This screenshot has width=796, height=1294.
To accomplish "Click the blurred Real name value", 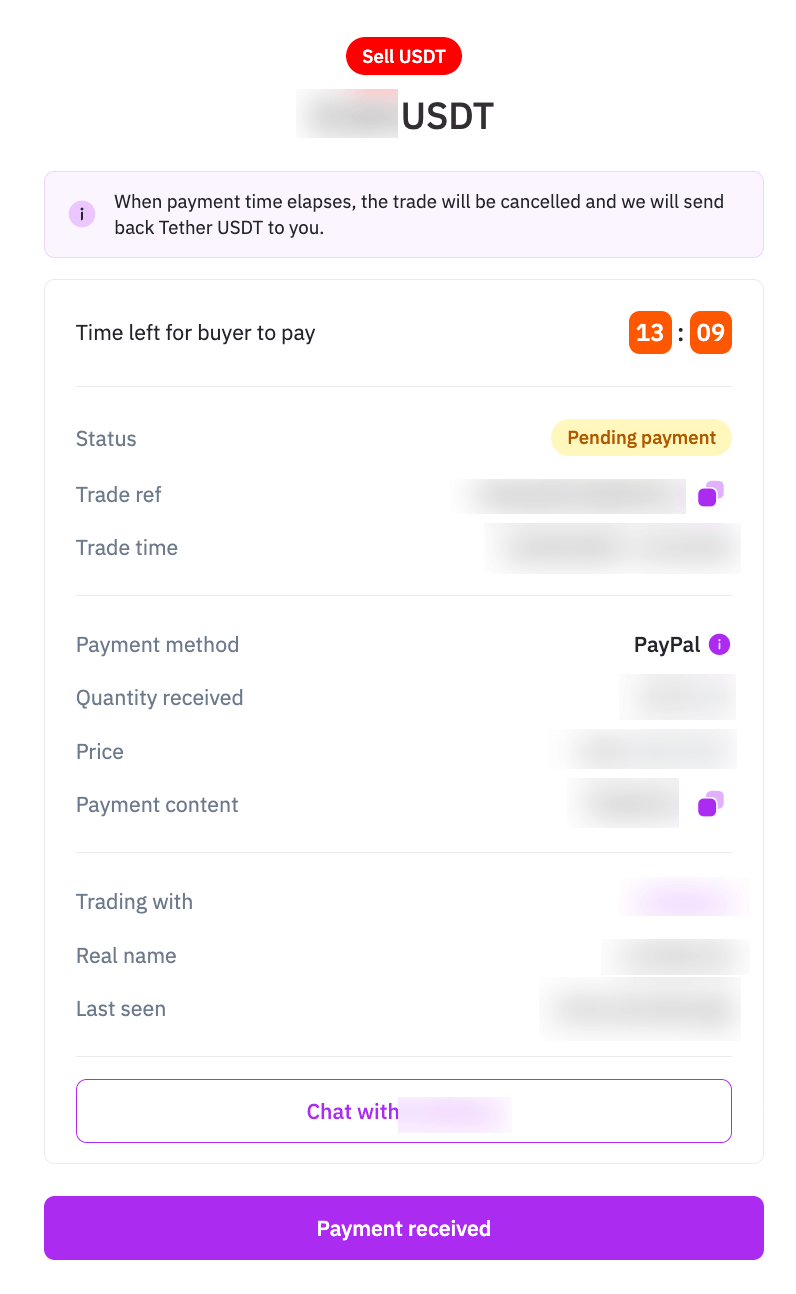I will [x=676, y=956].
